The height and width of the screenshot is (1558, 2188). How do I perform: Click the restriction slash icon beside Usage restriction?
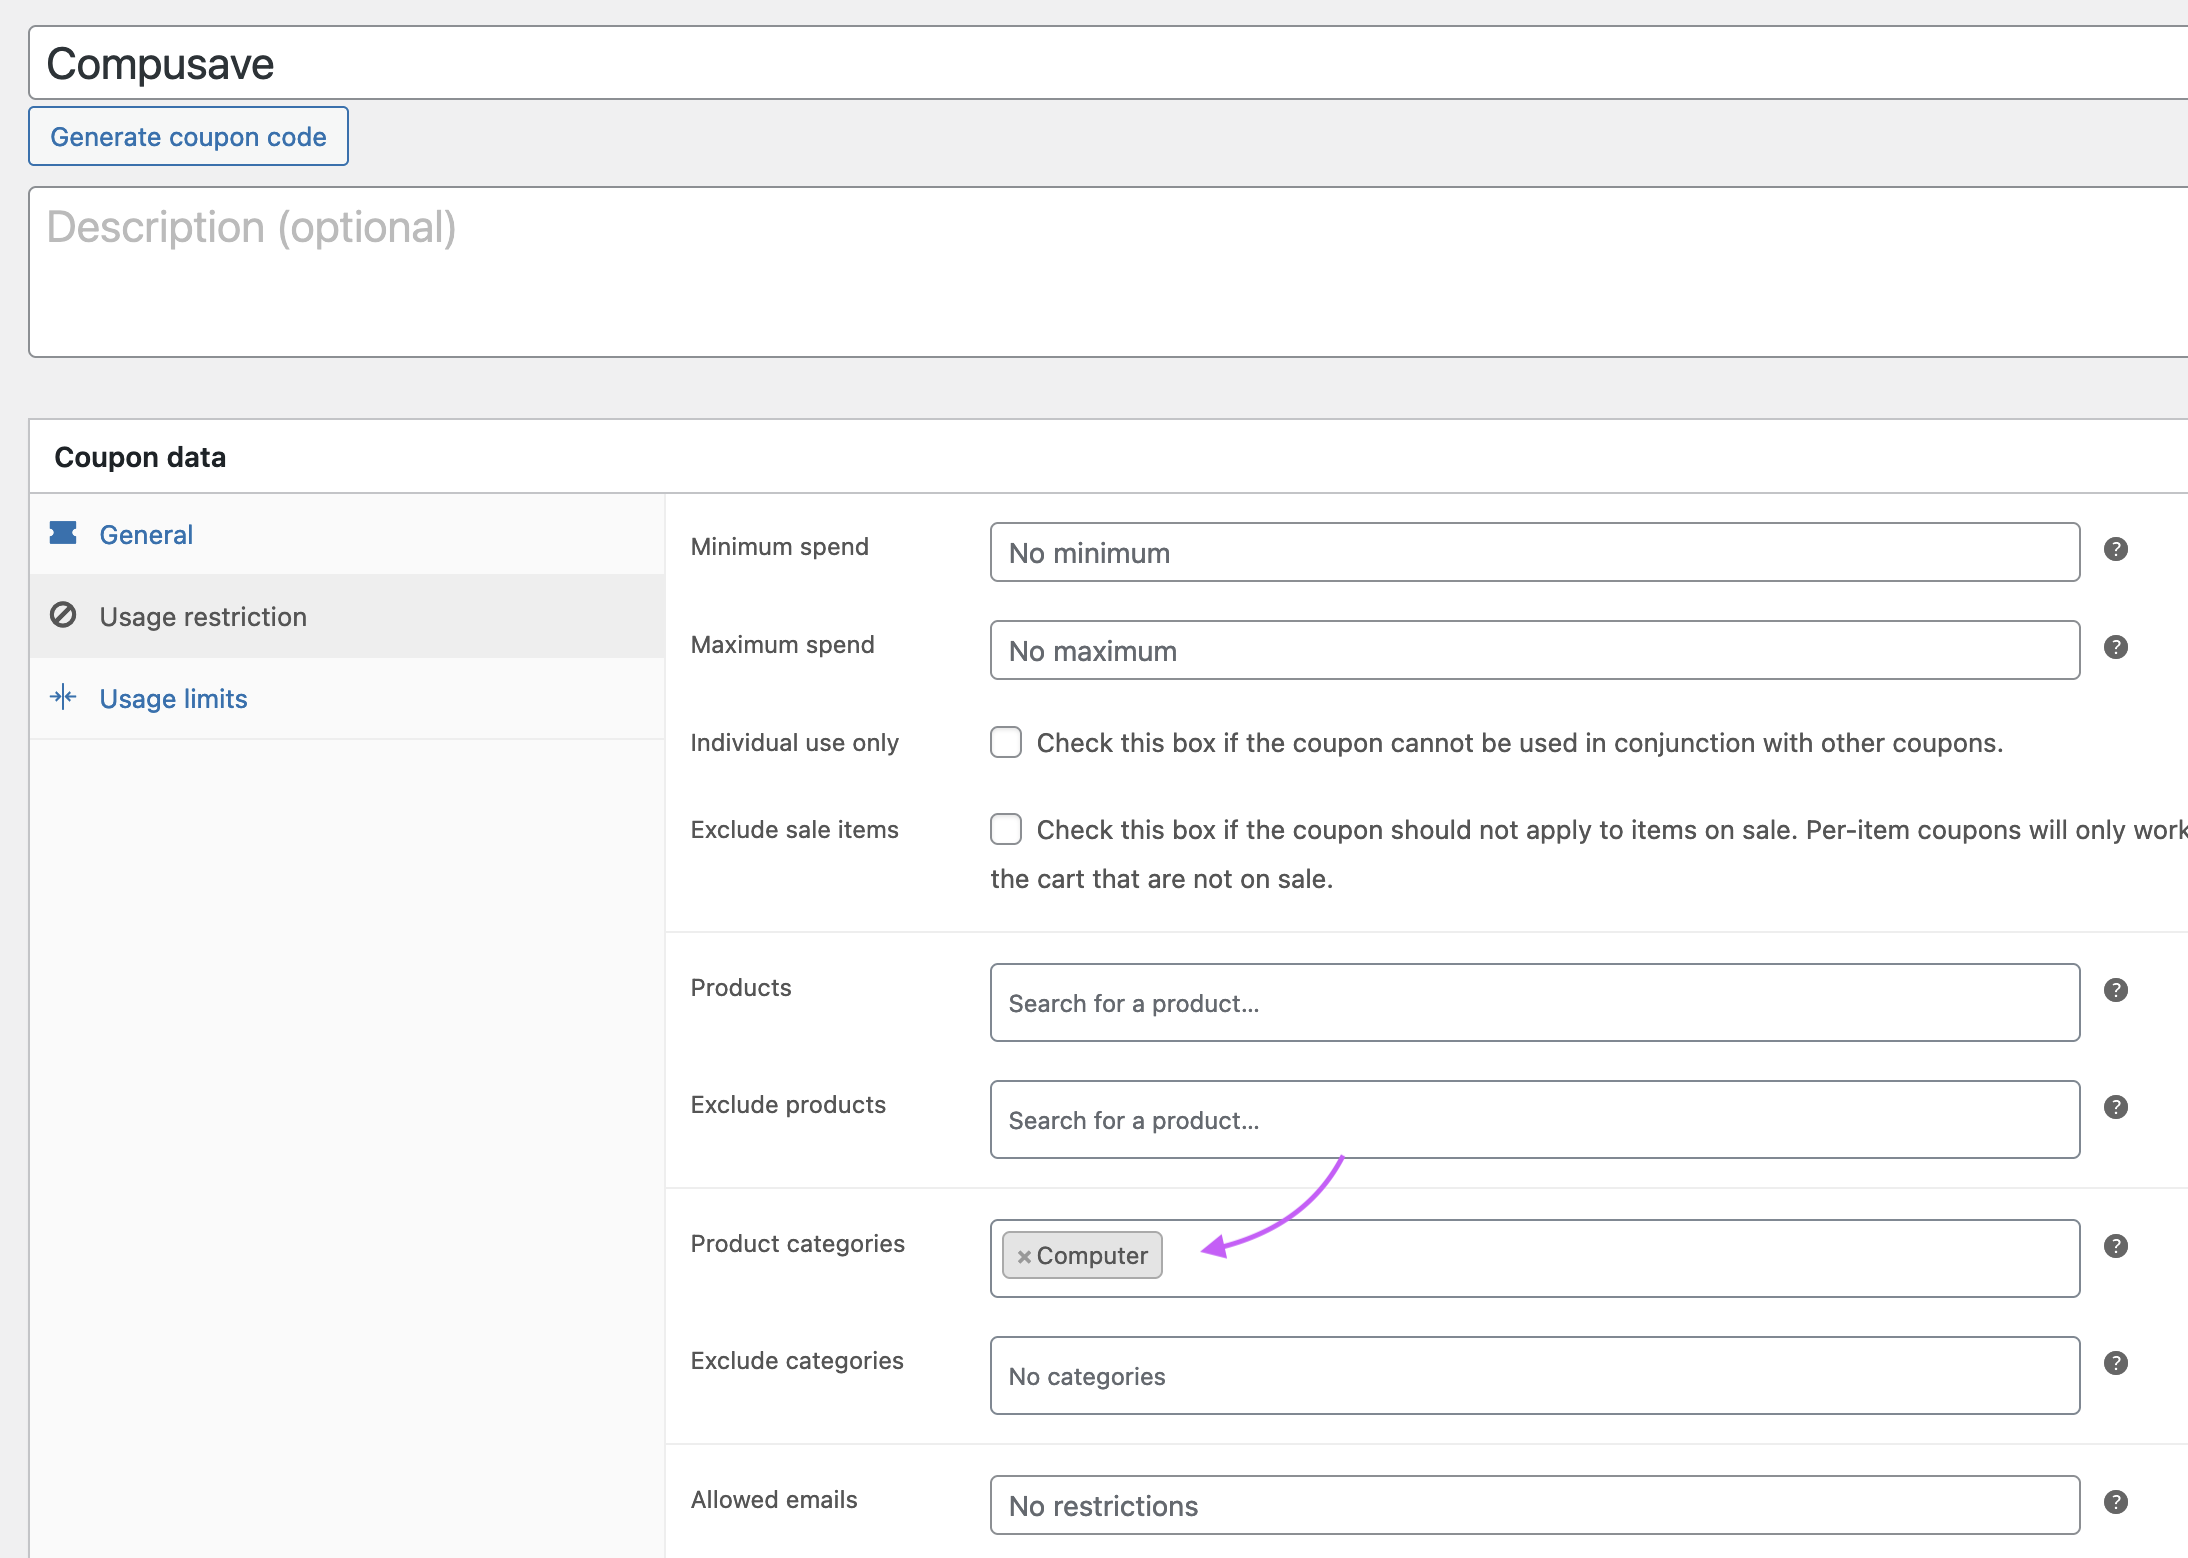tap(63, 615)
